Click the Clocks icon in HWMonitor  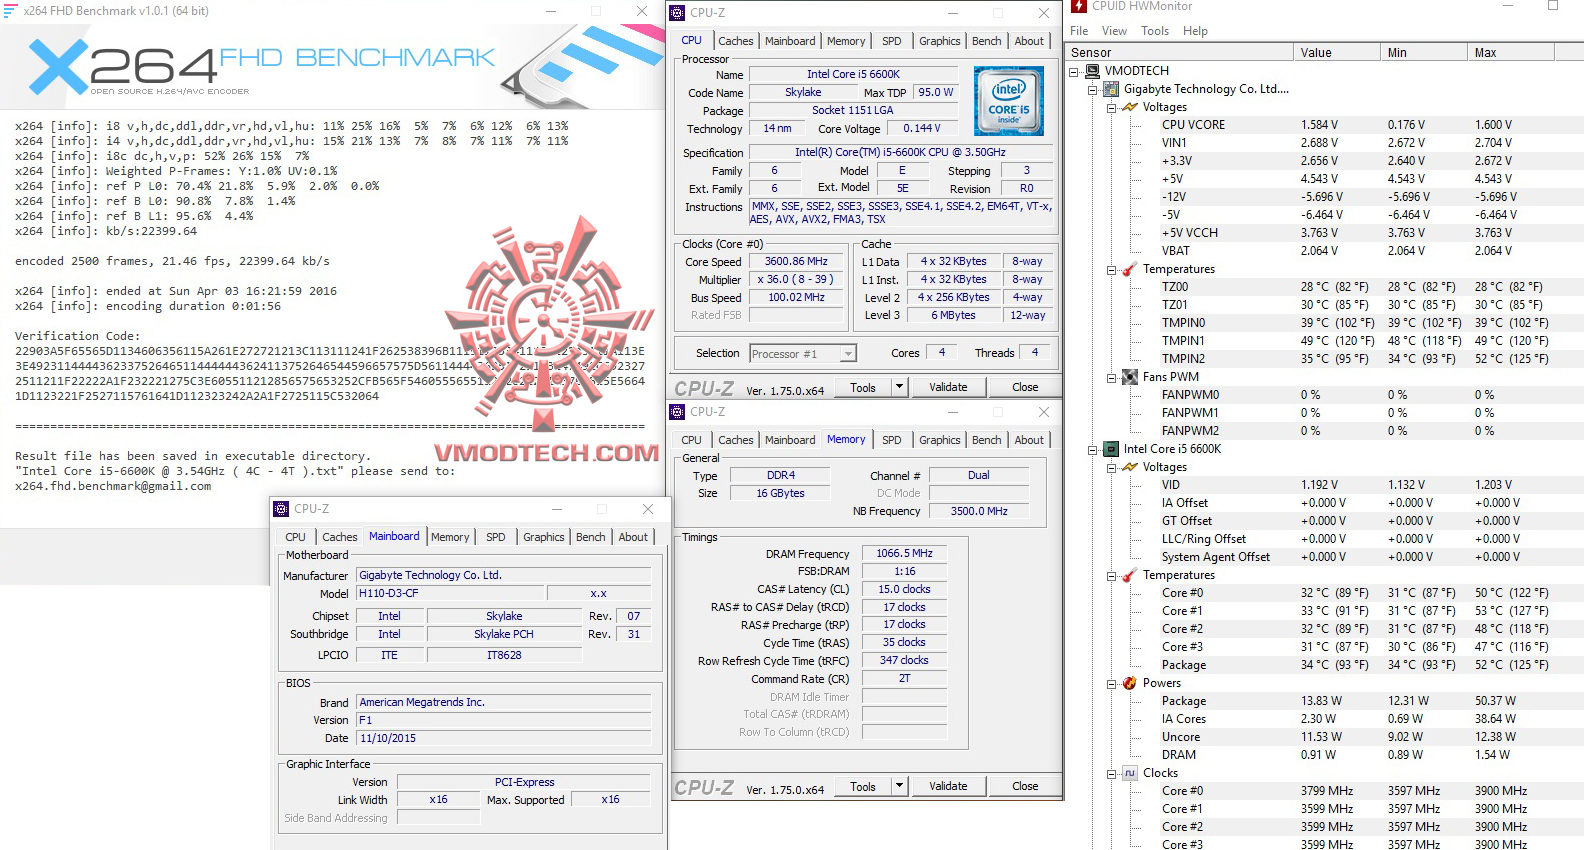pos(1130,773)
